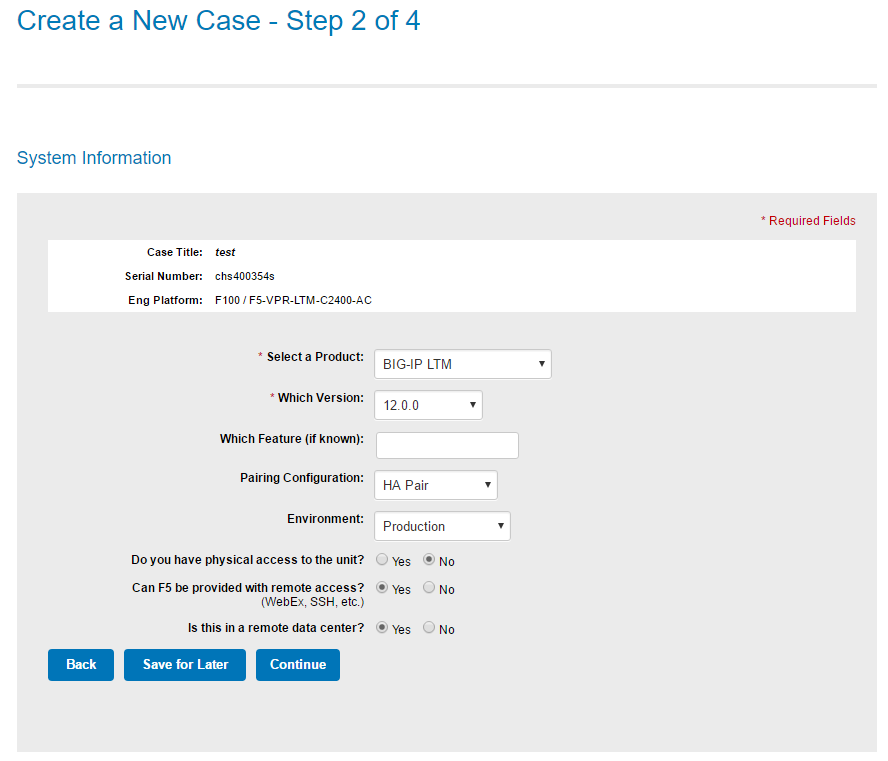Select Yes for physical access to unit
This screenshot has height=761, width=888.
[x=382, y=559]
